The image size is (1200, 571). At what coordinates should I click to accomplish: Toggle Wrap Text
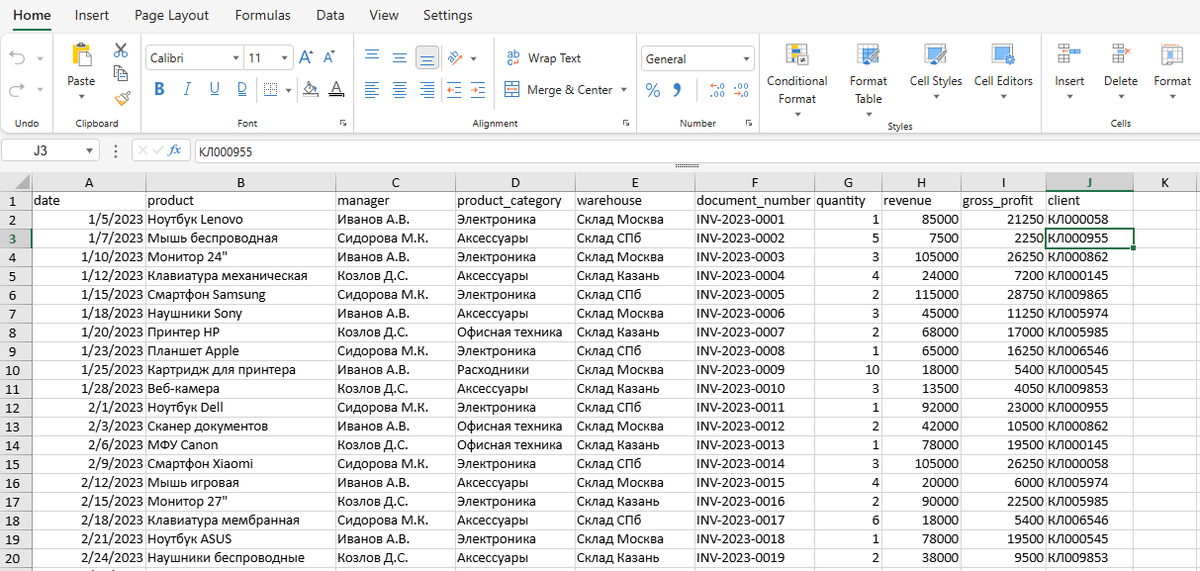click(x=542, y=58)
